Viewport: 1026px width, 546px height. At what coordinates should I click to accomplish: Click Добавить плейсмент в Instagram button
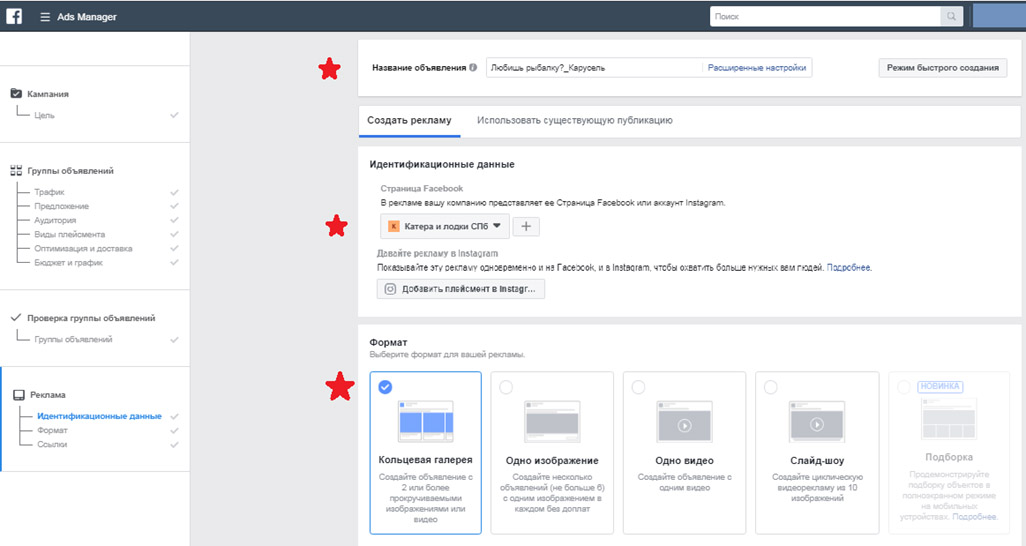tap(461, 289)
